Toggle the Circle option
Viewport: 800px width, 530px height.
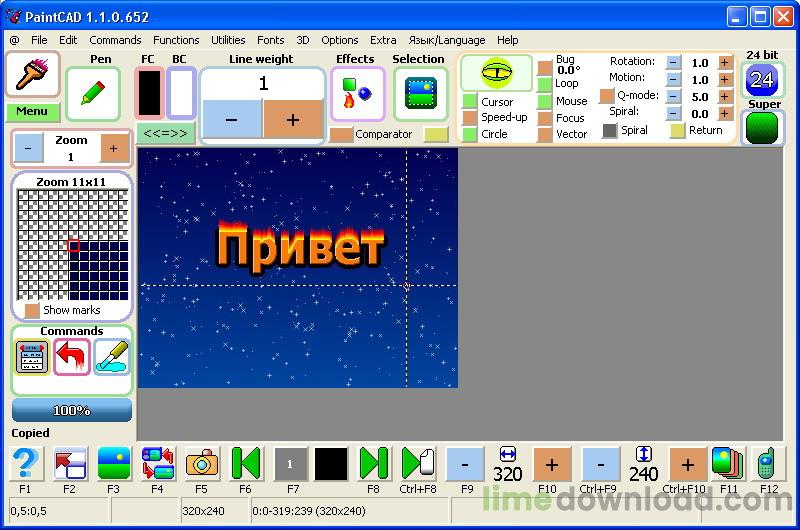pos(469,134)
